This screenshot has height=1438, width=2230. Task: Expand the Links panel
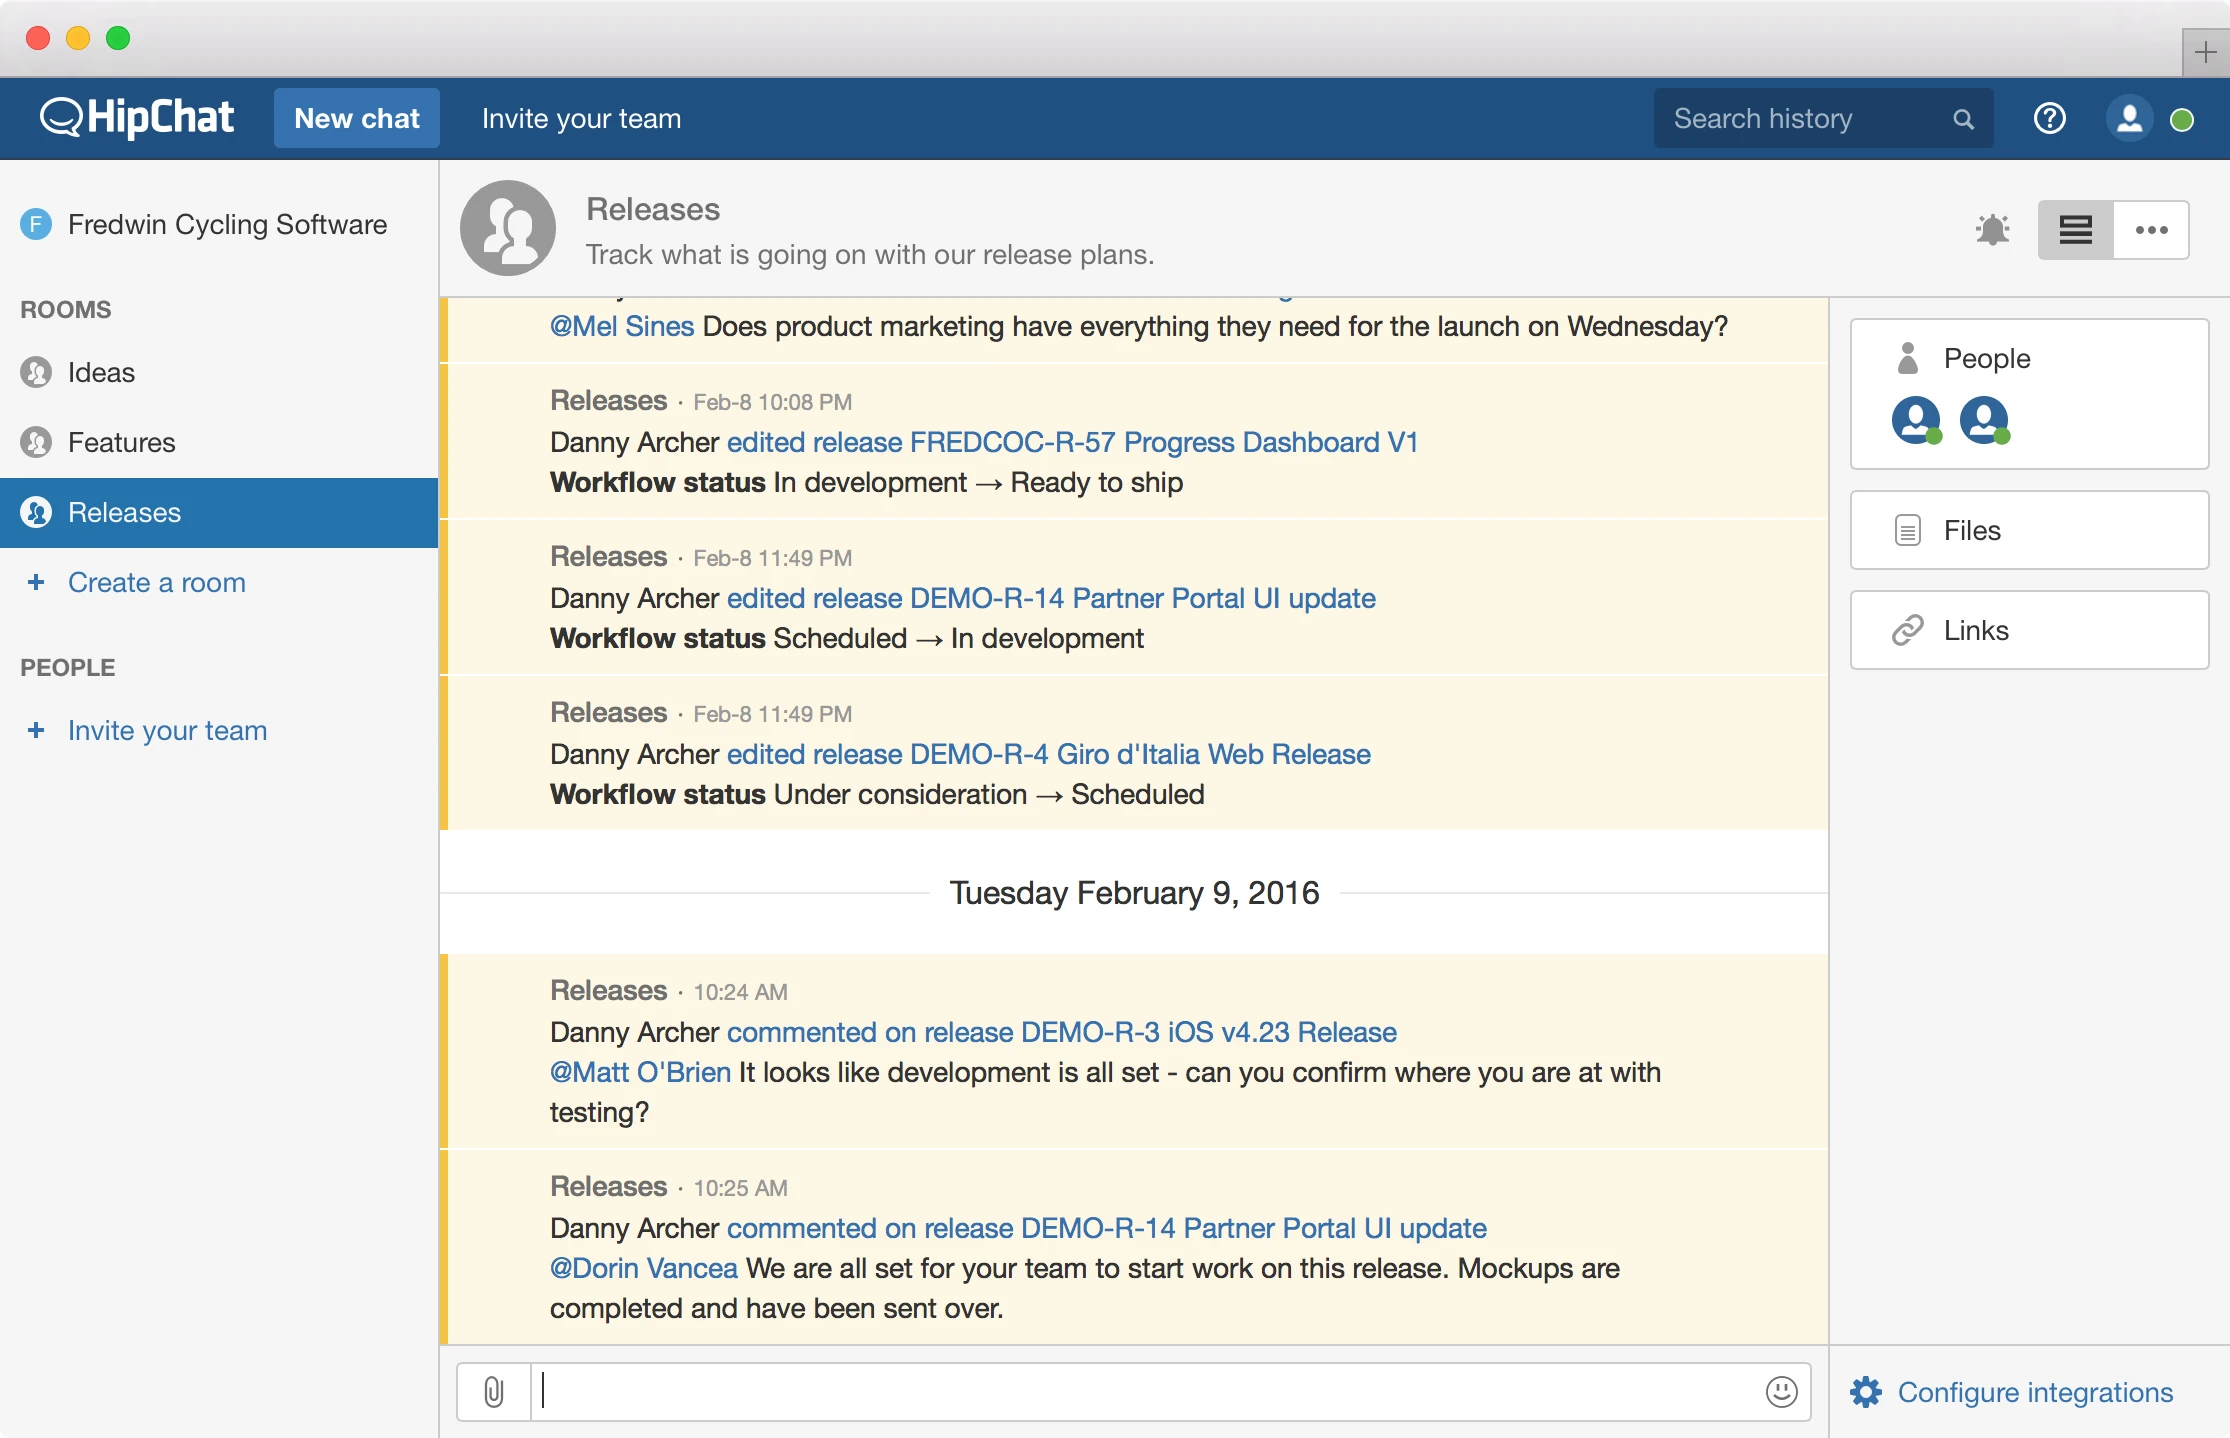tap(2028, 630)
